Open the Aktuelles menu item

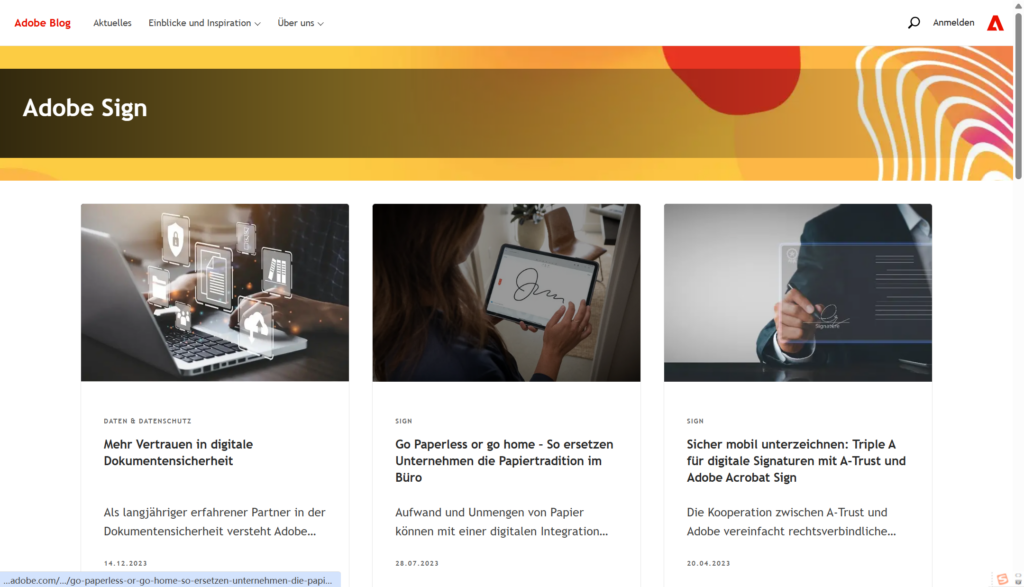[112, 23]
